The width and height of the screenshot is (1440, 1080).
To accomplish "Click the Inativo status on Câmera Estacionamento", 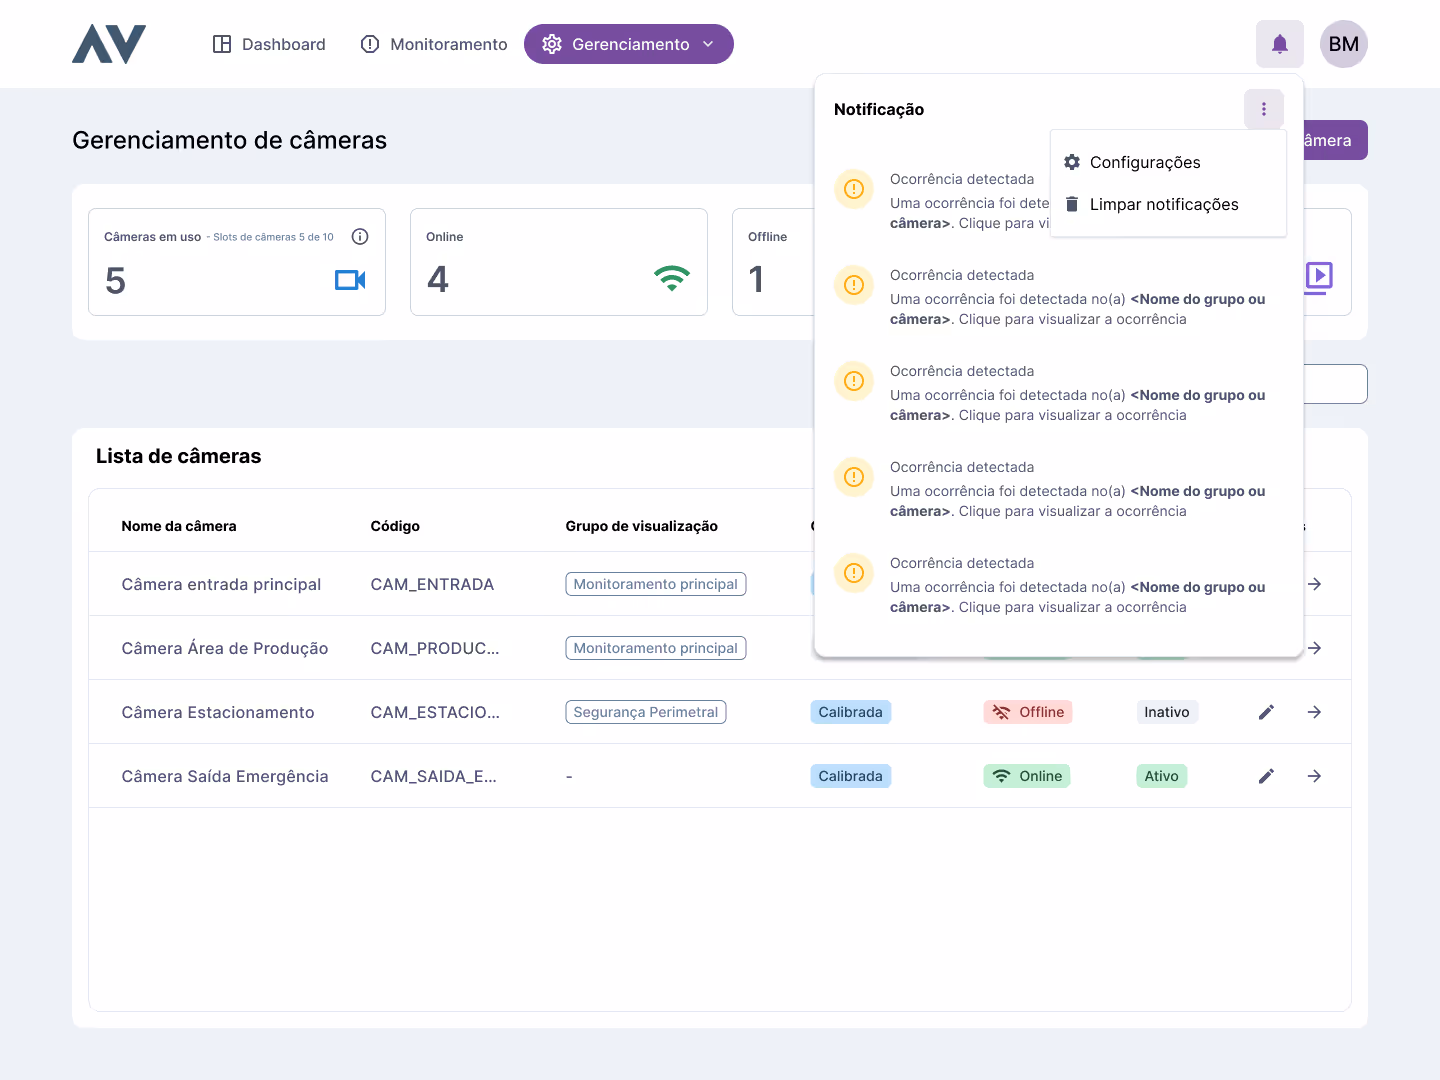I will coord(1167,711).
